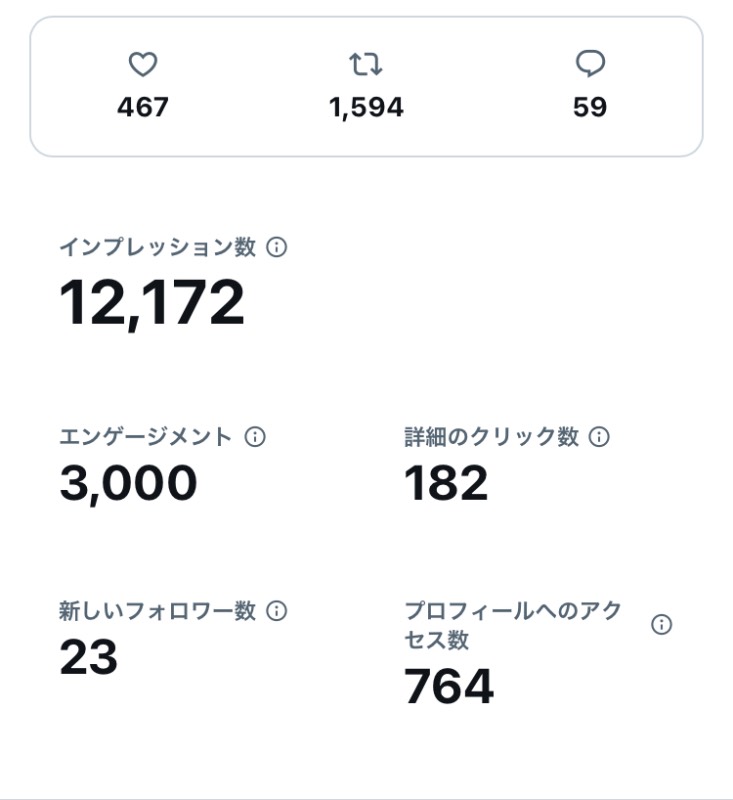The image size is (733, 800).
Task: Select the 467 likes count
Action: coord(143,107)
